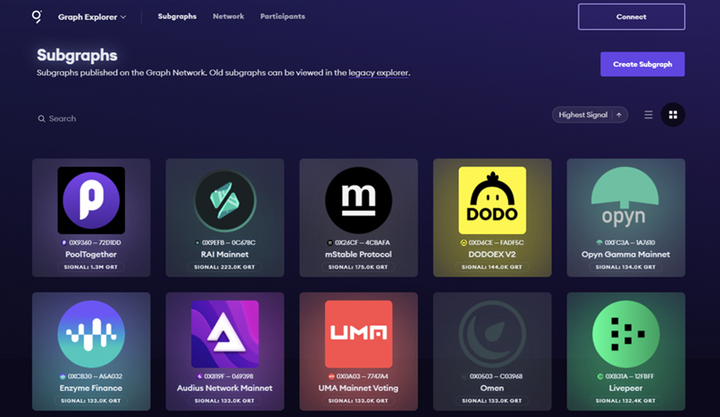Switch to the Network tab
Image resolution: width=720 pixels, height=417 pixels.
click(x=228, y=17)
